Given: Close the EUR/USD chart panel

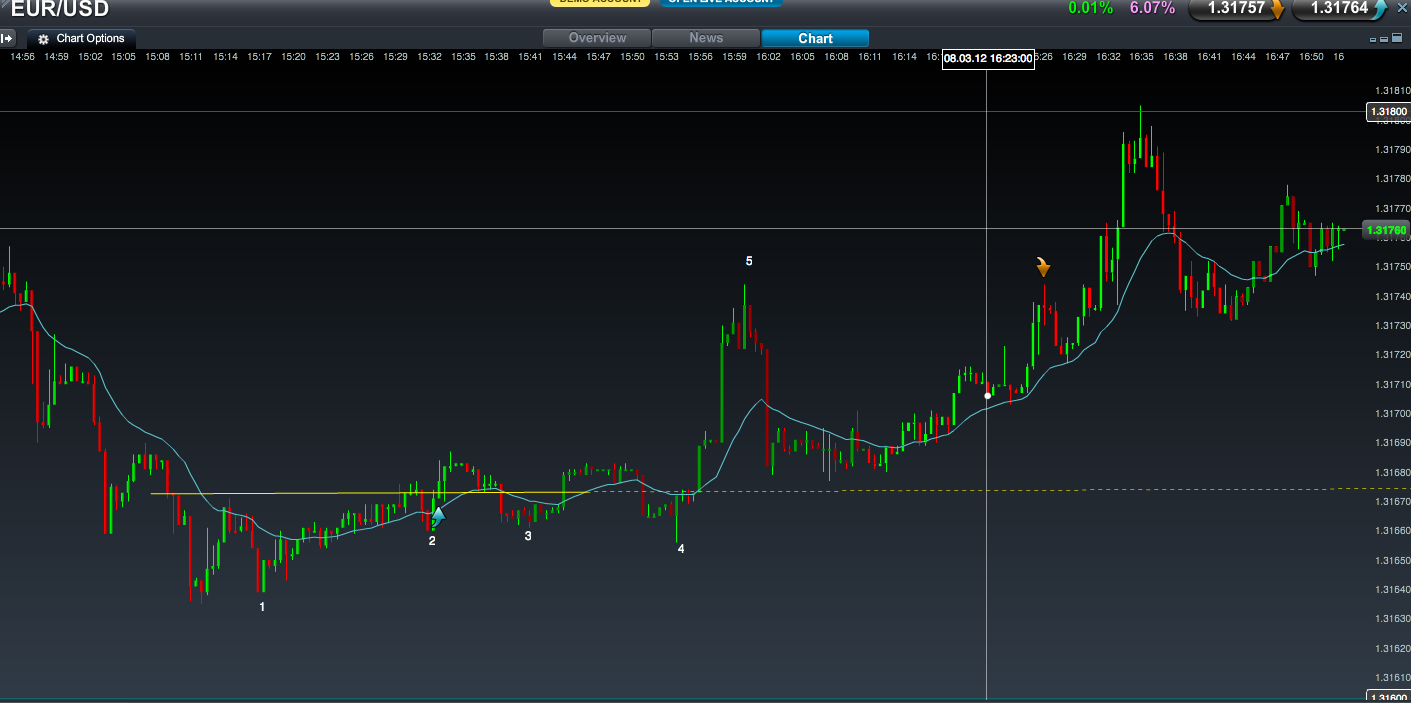Looking at the screenshot, I should tap(1401, 8).
